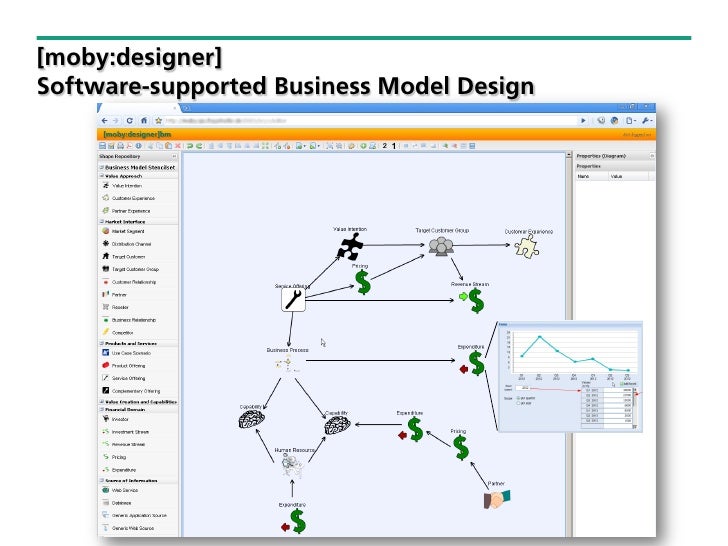
Task: Select the Partner handshake node on canvas
Action: [497, 499]
